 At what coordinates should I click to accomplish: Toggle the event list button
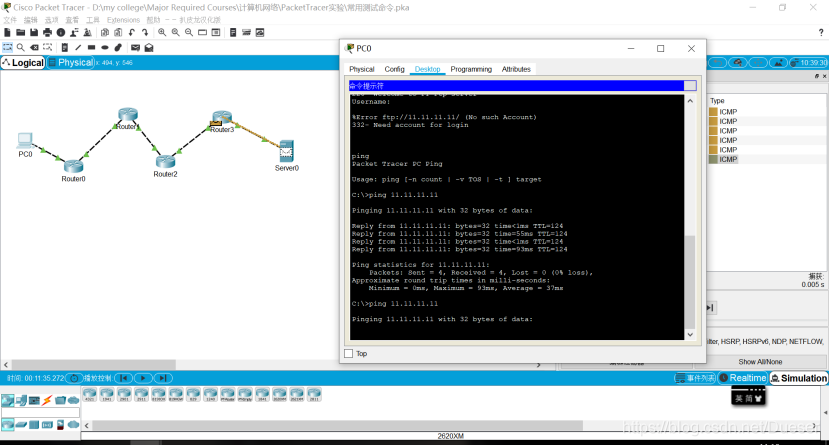point(695,378)
